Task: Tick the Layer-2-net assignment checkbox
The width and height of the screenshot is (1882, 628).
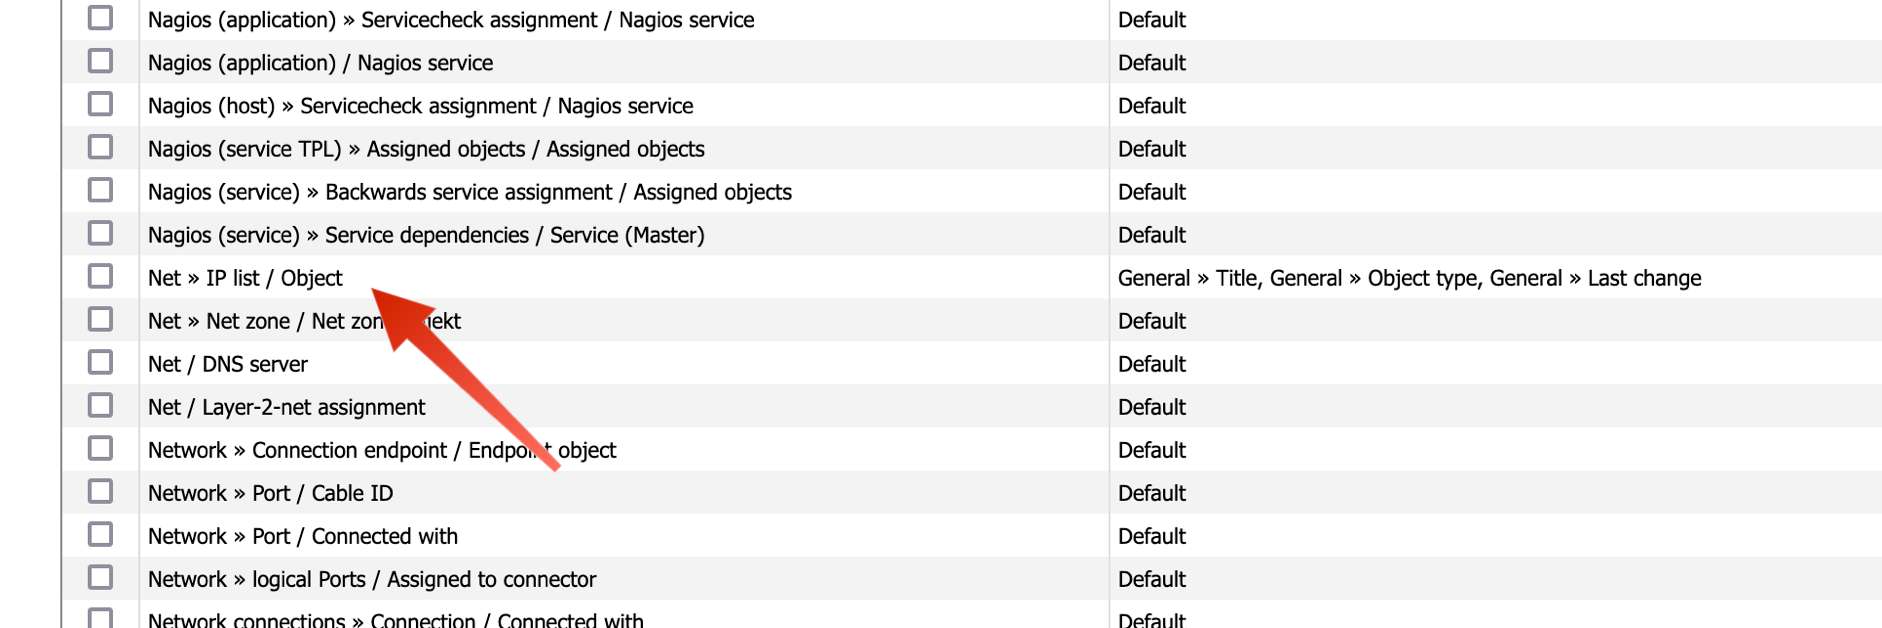Action: 100,405
